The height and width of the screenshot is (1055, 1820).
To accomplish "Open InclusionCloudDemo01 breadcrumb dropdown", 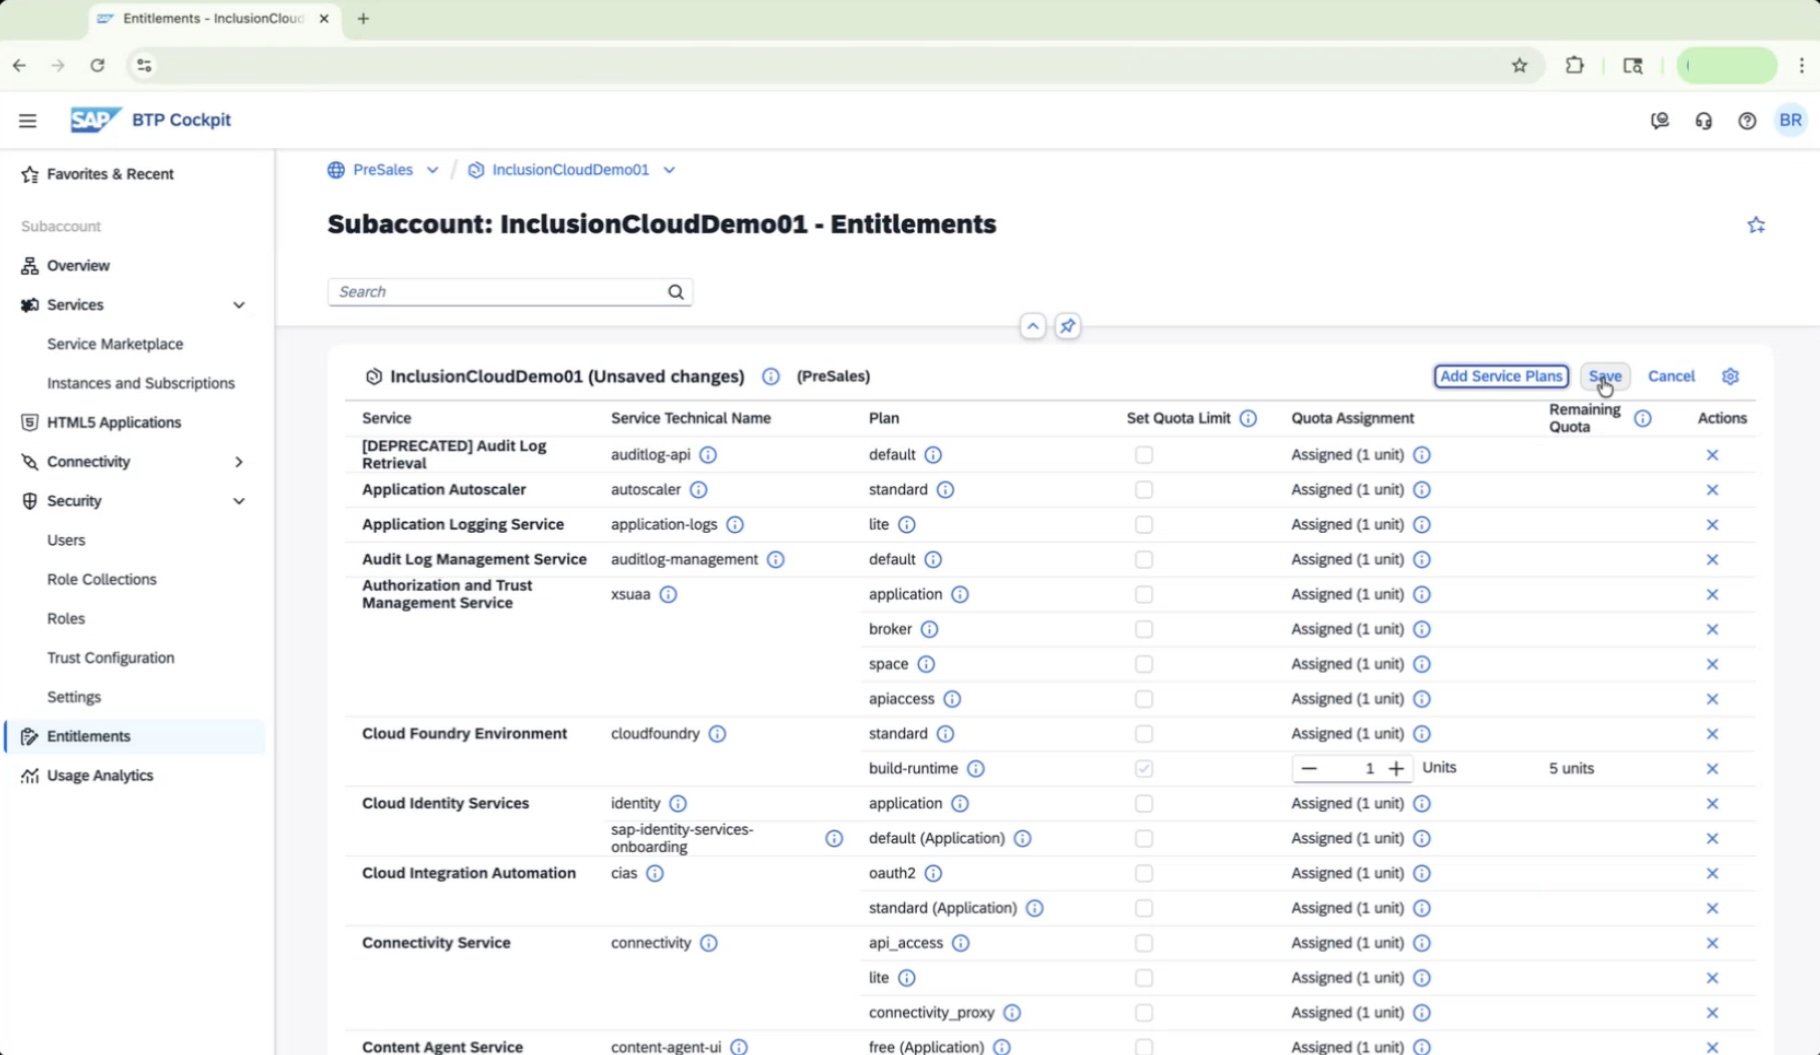I will [x=669, y=170].
